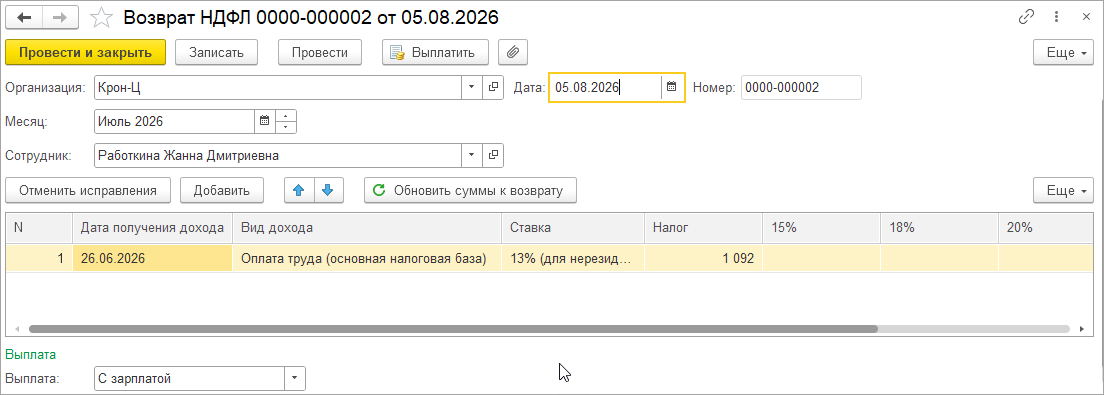Open calendar picker for Месяц
The height and width of the screenshot is (395, 1104).
pos(265,121)
